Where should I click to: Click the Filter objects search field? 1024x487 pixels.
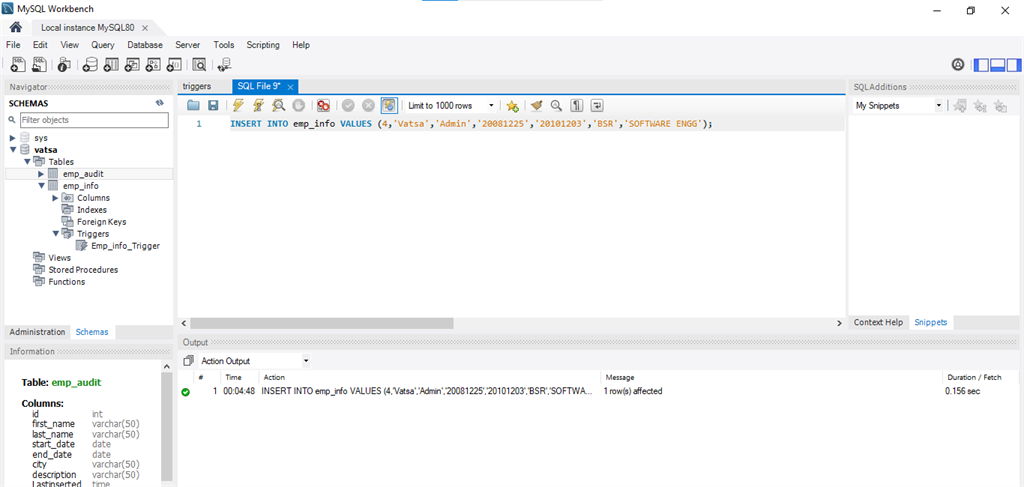click(x=94, y=120)
